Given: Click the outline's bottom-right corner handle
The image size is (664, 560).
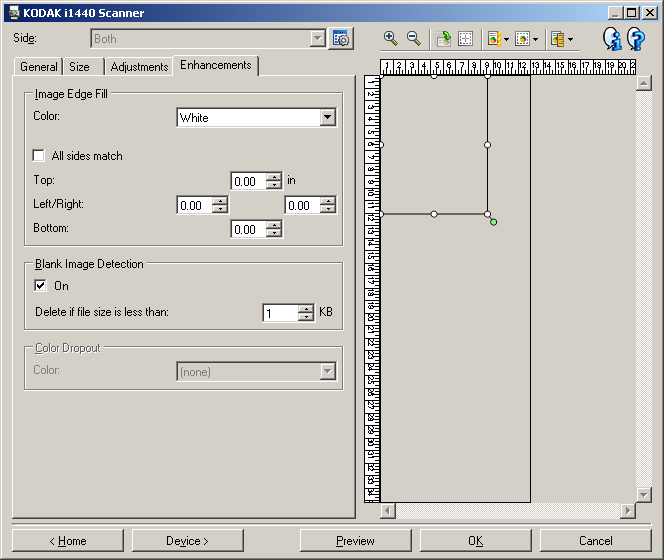Looking at the screenshot, I should tap(487, 214).
